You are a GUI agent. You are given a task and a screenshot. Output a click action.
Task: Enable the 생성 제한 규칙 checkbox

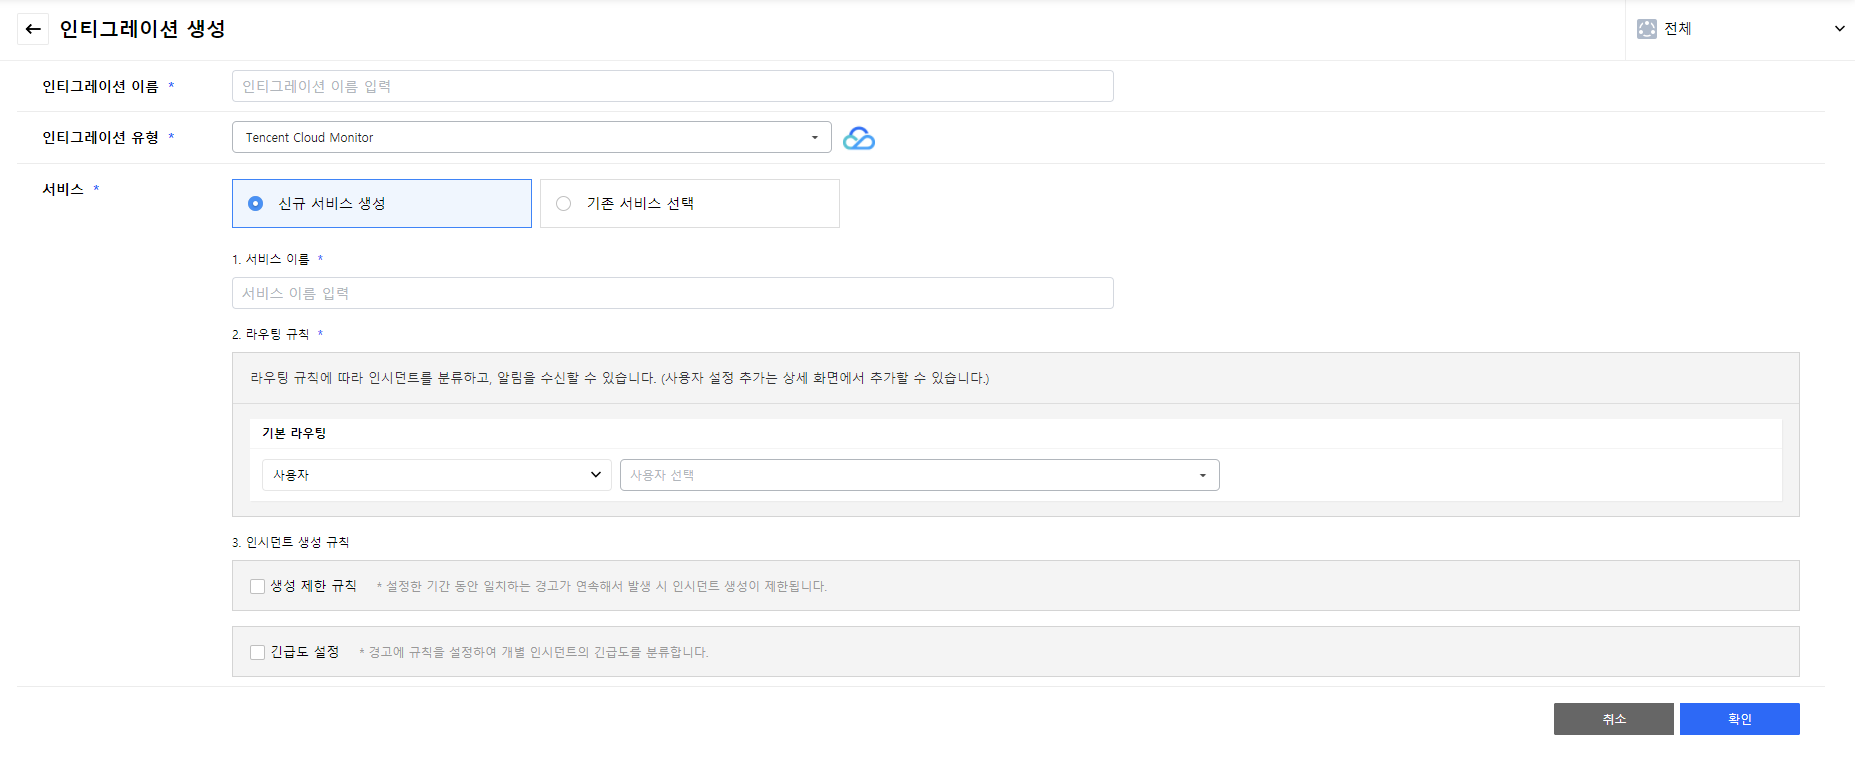point(258,587)
